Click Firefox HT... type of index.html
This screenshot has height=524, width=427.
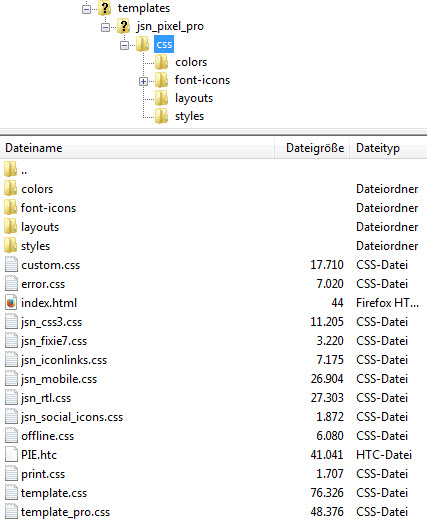pyautogui.click(x=387, y=303)
